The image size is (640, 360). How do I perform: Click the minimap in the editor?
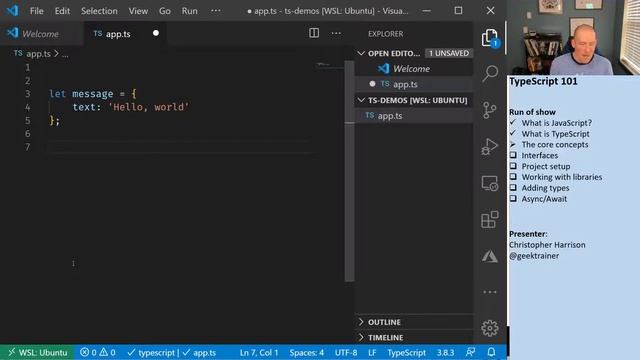[x=329, y=65]
